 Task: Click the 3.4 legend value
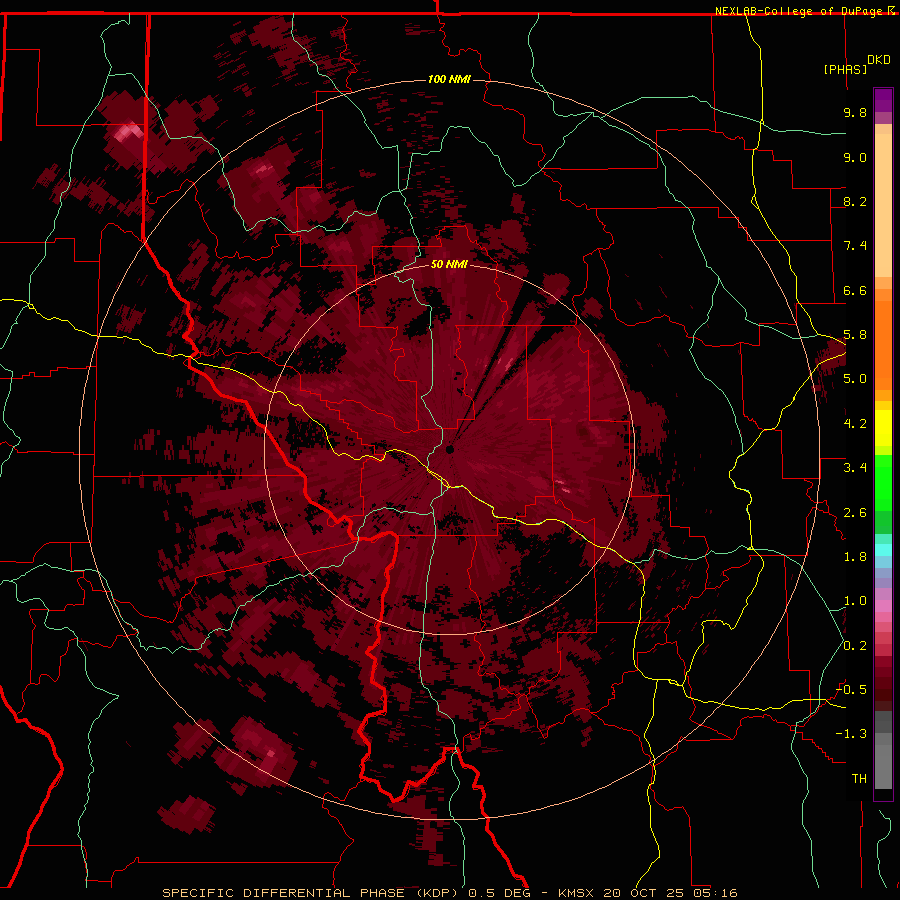(x=855, y=468)
